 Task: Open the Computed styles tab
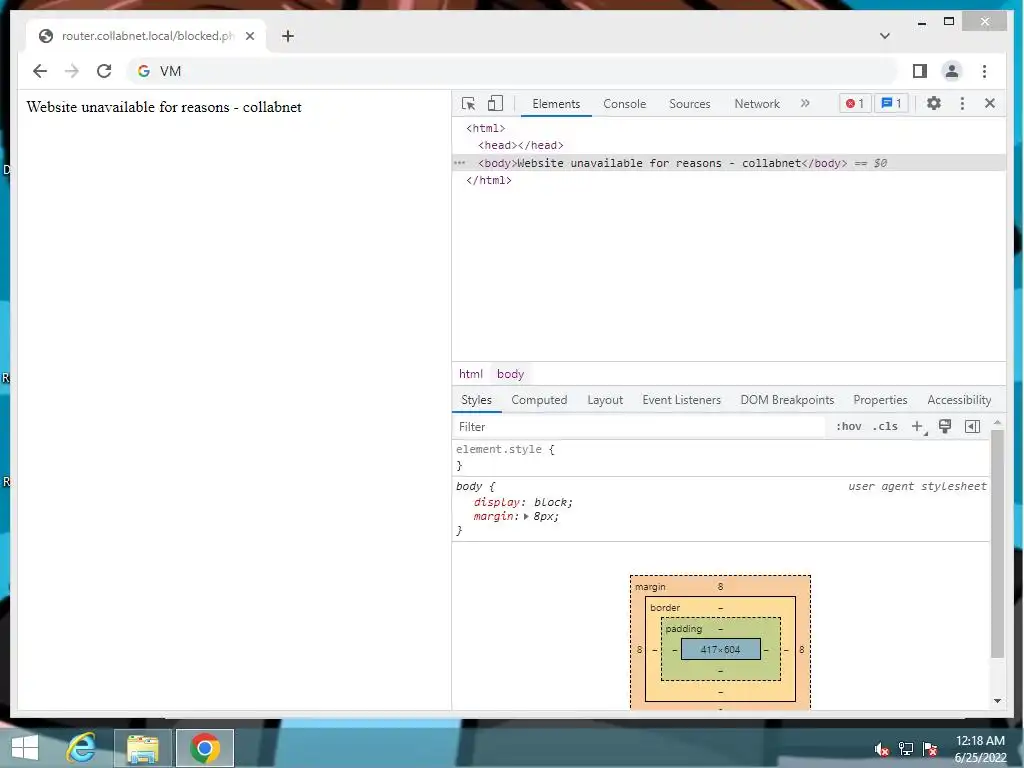tap(539, 400)
